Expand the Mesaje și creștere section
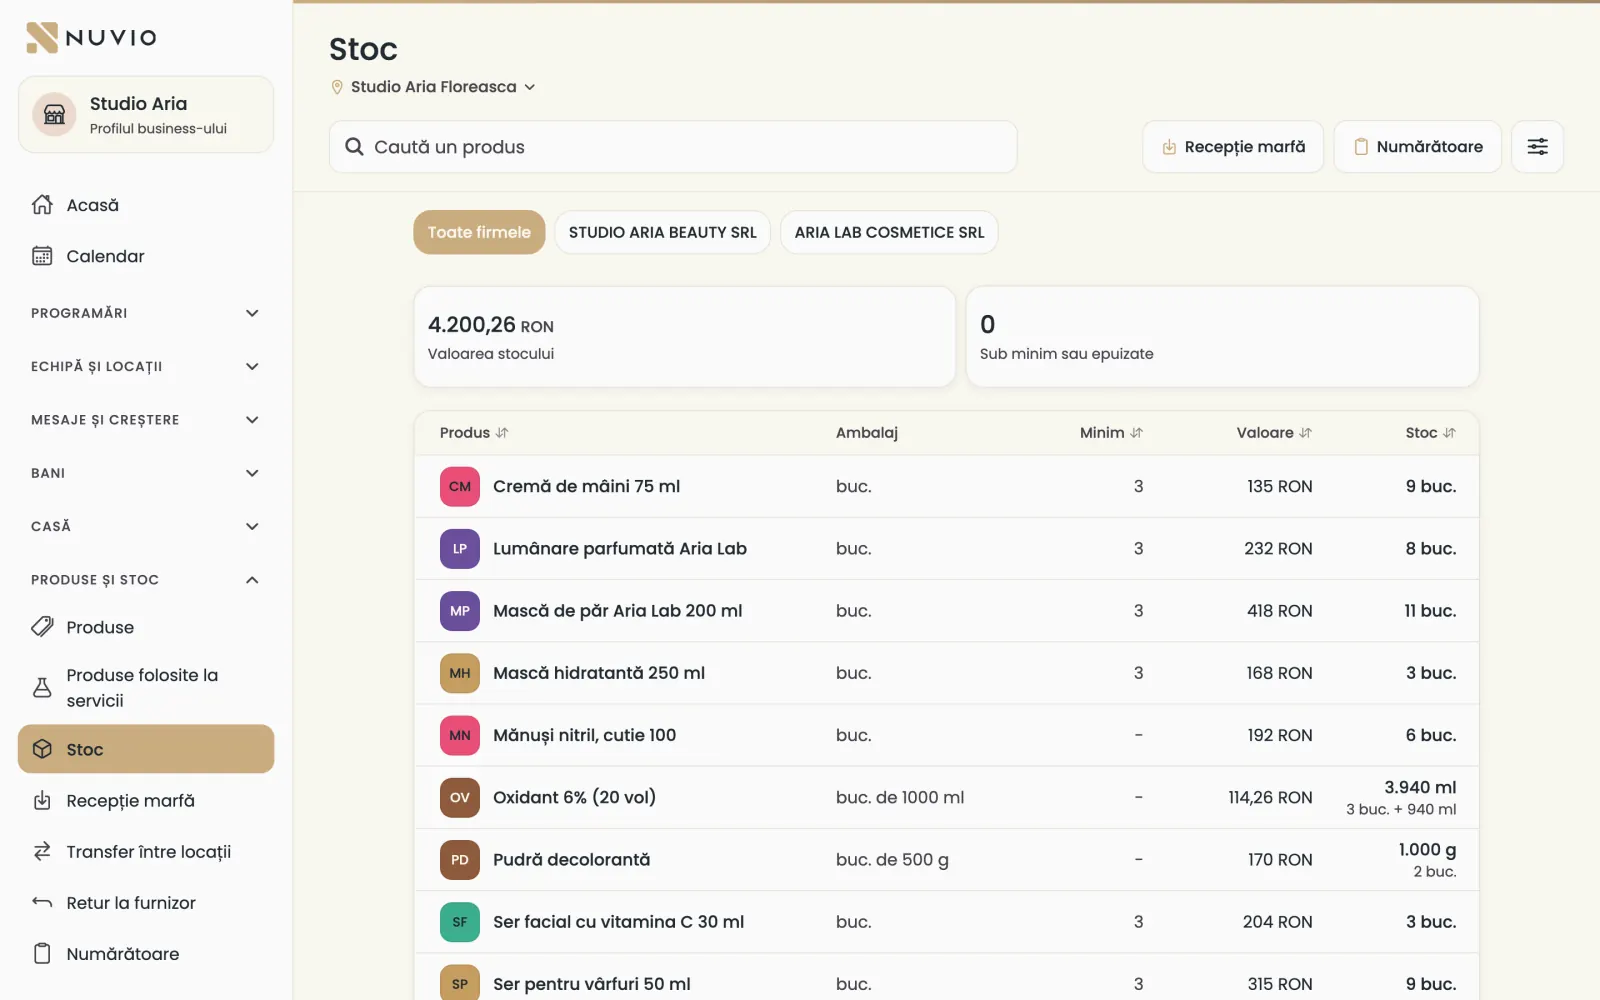1600x1000 pixels. pyautogui.click(x=146, y=420)
